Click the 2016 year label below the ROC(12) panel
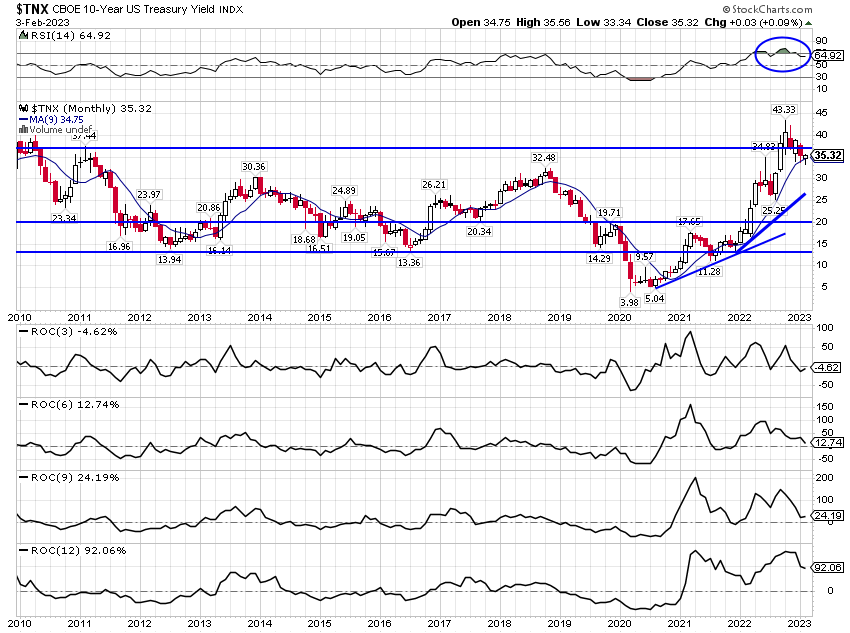 (x=379, y=624)
